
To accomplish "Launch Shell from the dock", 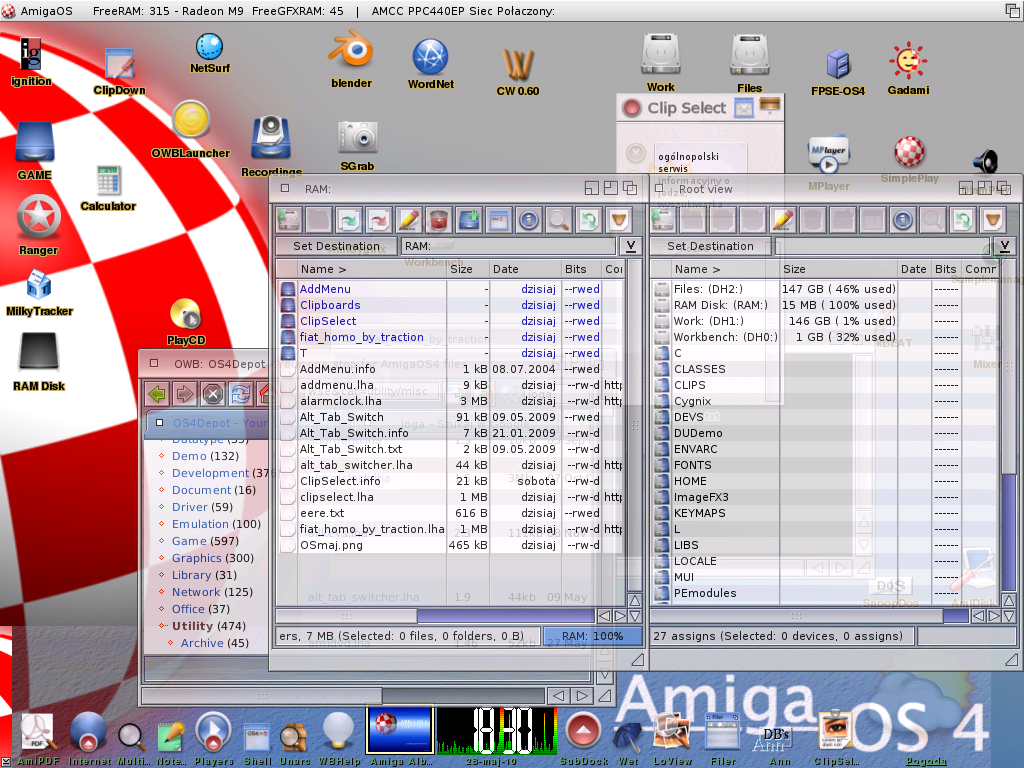I will 258,743.
